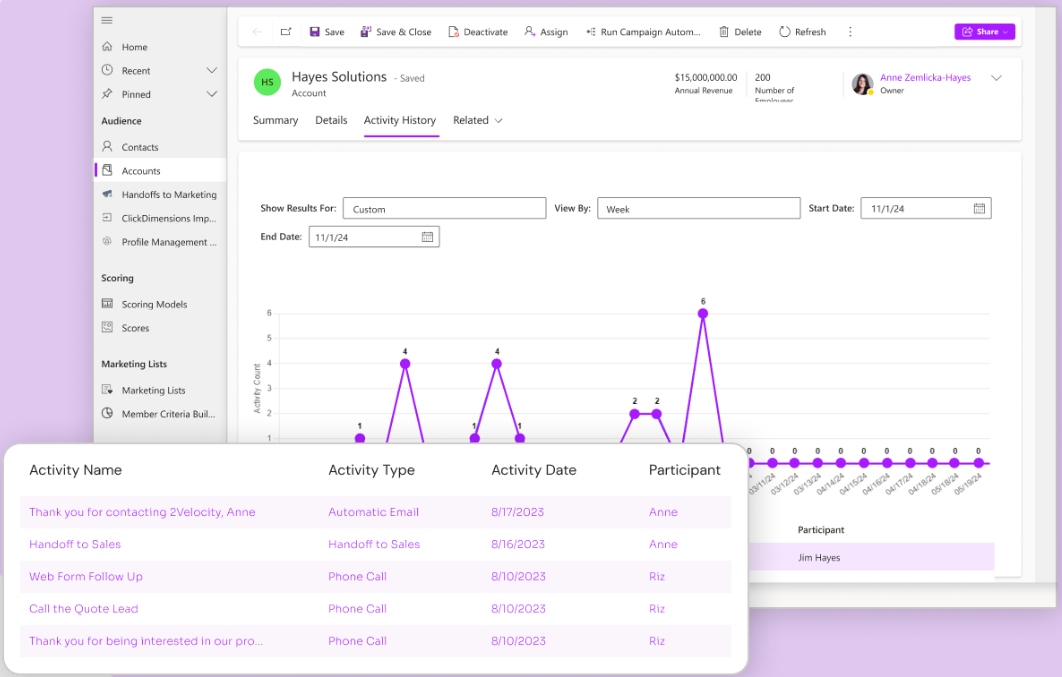The height and width of the screenshot is (677, 1062).
Task: Click owner profile photo
Action: point(862,84)
